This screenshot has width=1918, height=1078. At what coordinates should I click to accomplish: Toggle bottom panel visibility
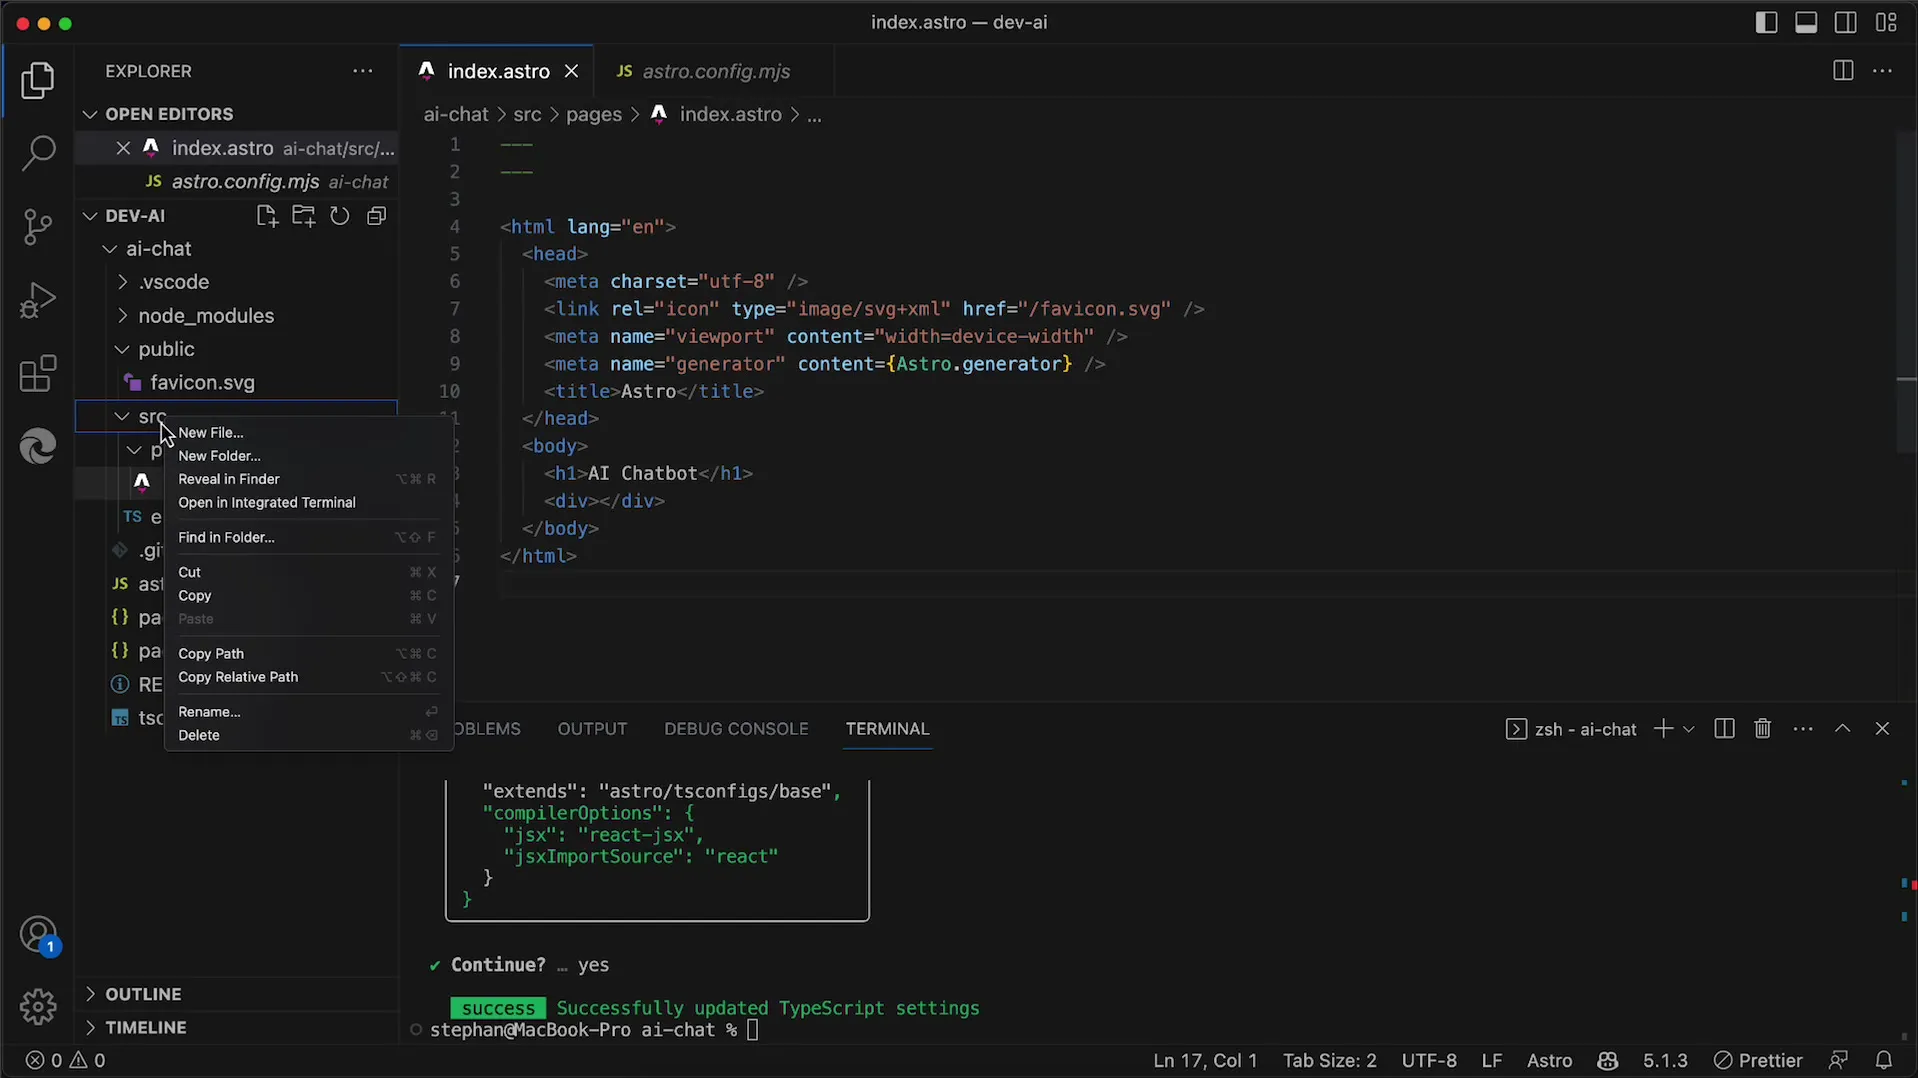pyautogui.click(x=1806, y=22)
